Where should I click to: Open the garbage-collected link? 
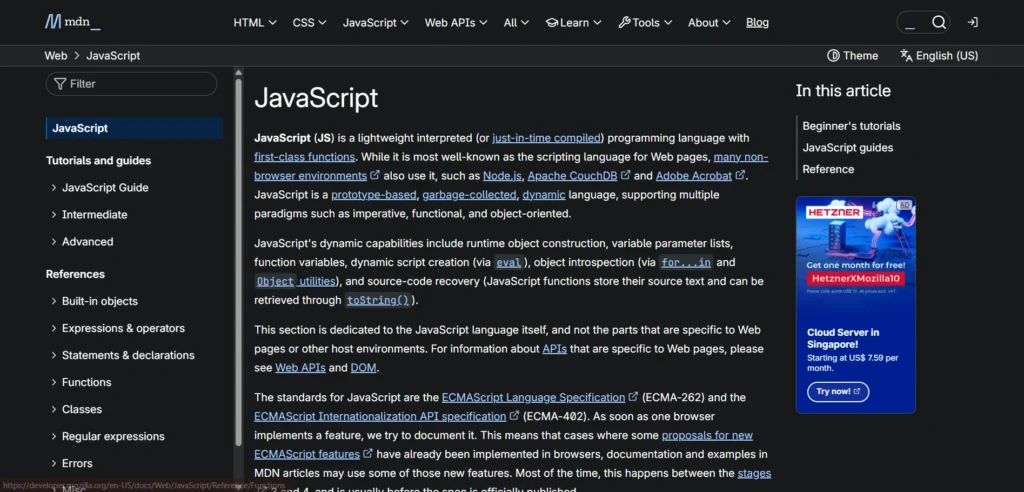[x=470, y=195]
